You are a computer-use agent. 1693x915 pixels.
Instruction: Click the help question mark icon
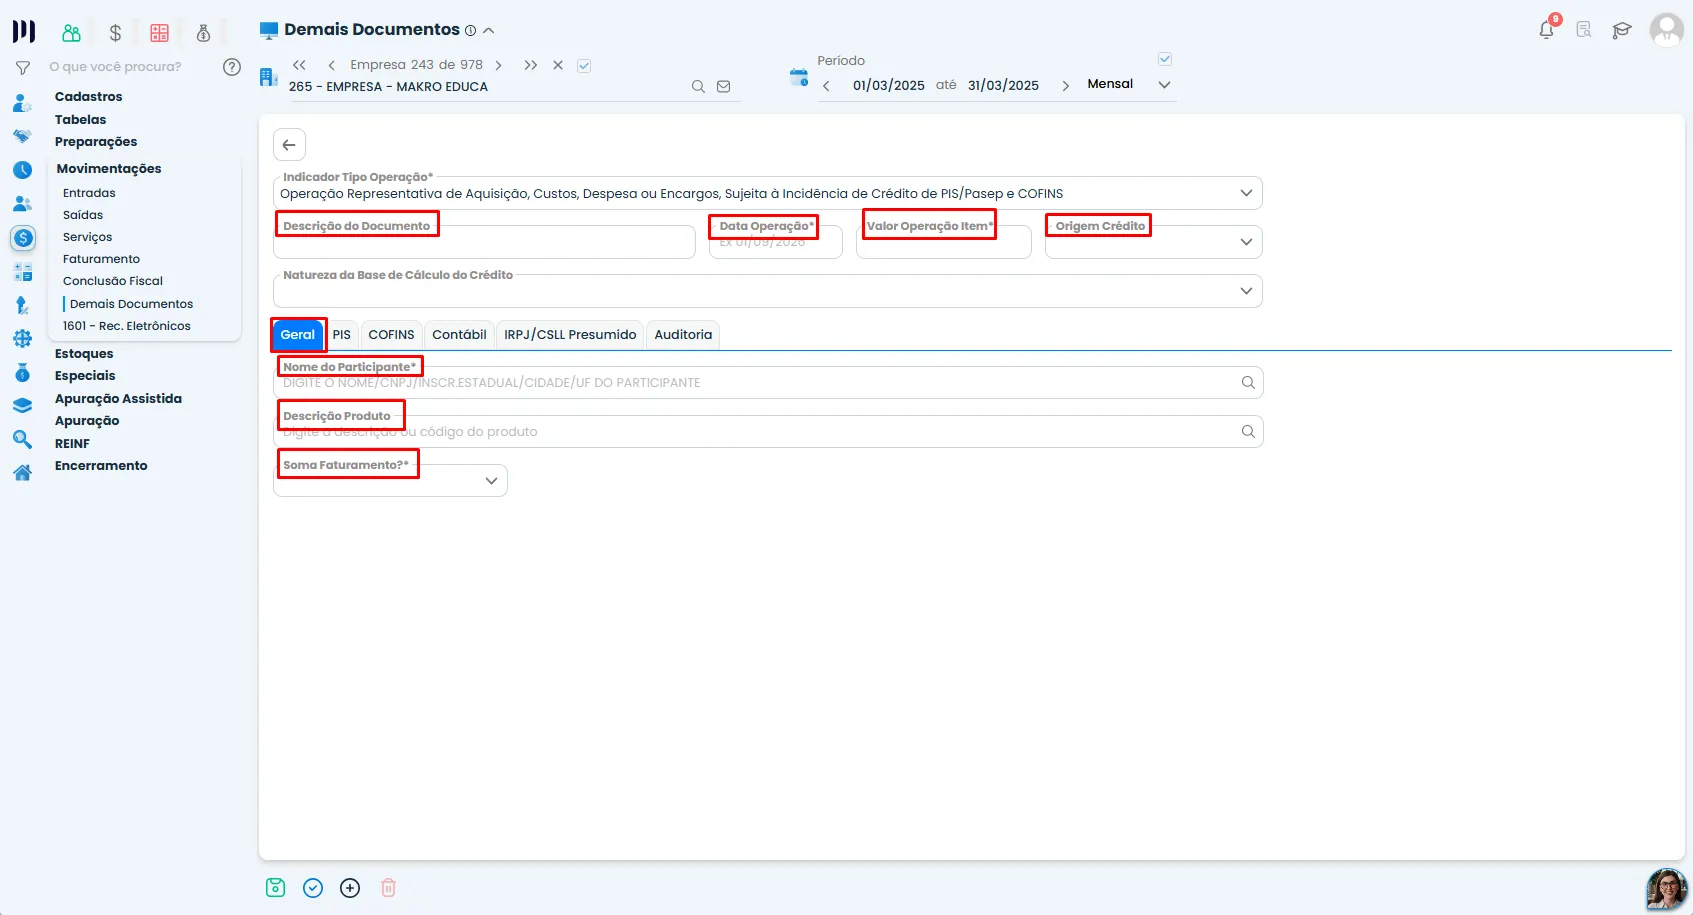pos(232,67)
